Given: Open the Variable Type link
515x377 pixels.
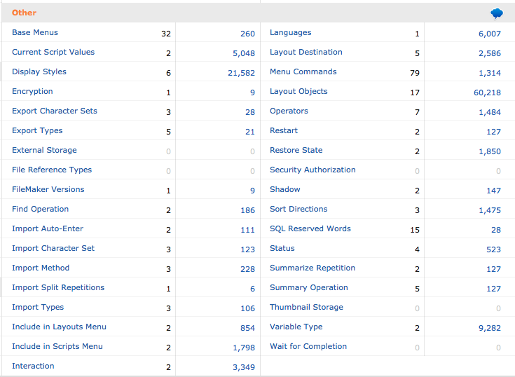Looking at the screenshot, I should coord(296,327).
